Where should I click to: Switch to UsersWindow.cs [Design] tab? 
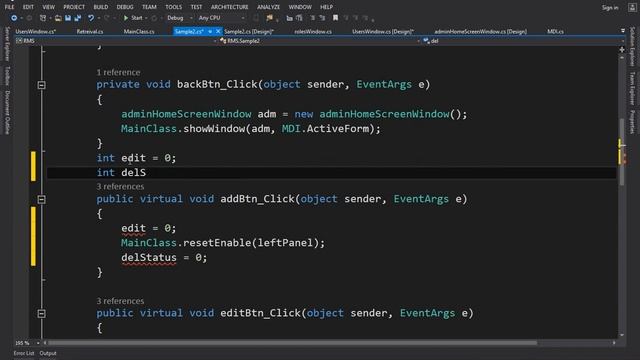point(383,31)
